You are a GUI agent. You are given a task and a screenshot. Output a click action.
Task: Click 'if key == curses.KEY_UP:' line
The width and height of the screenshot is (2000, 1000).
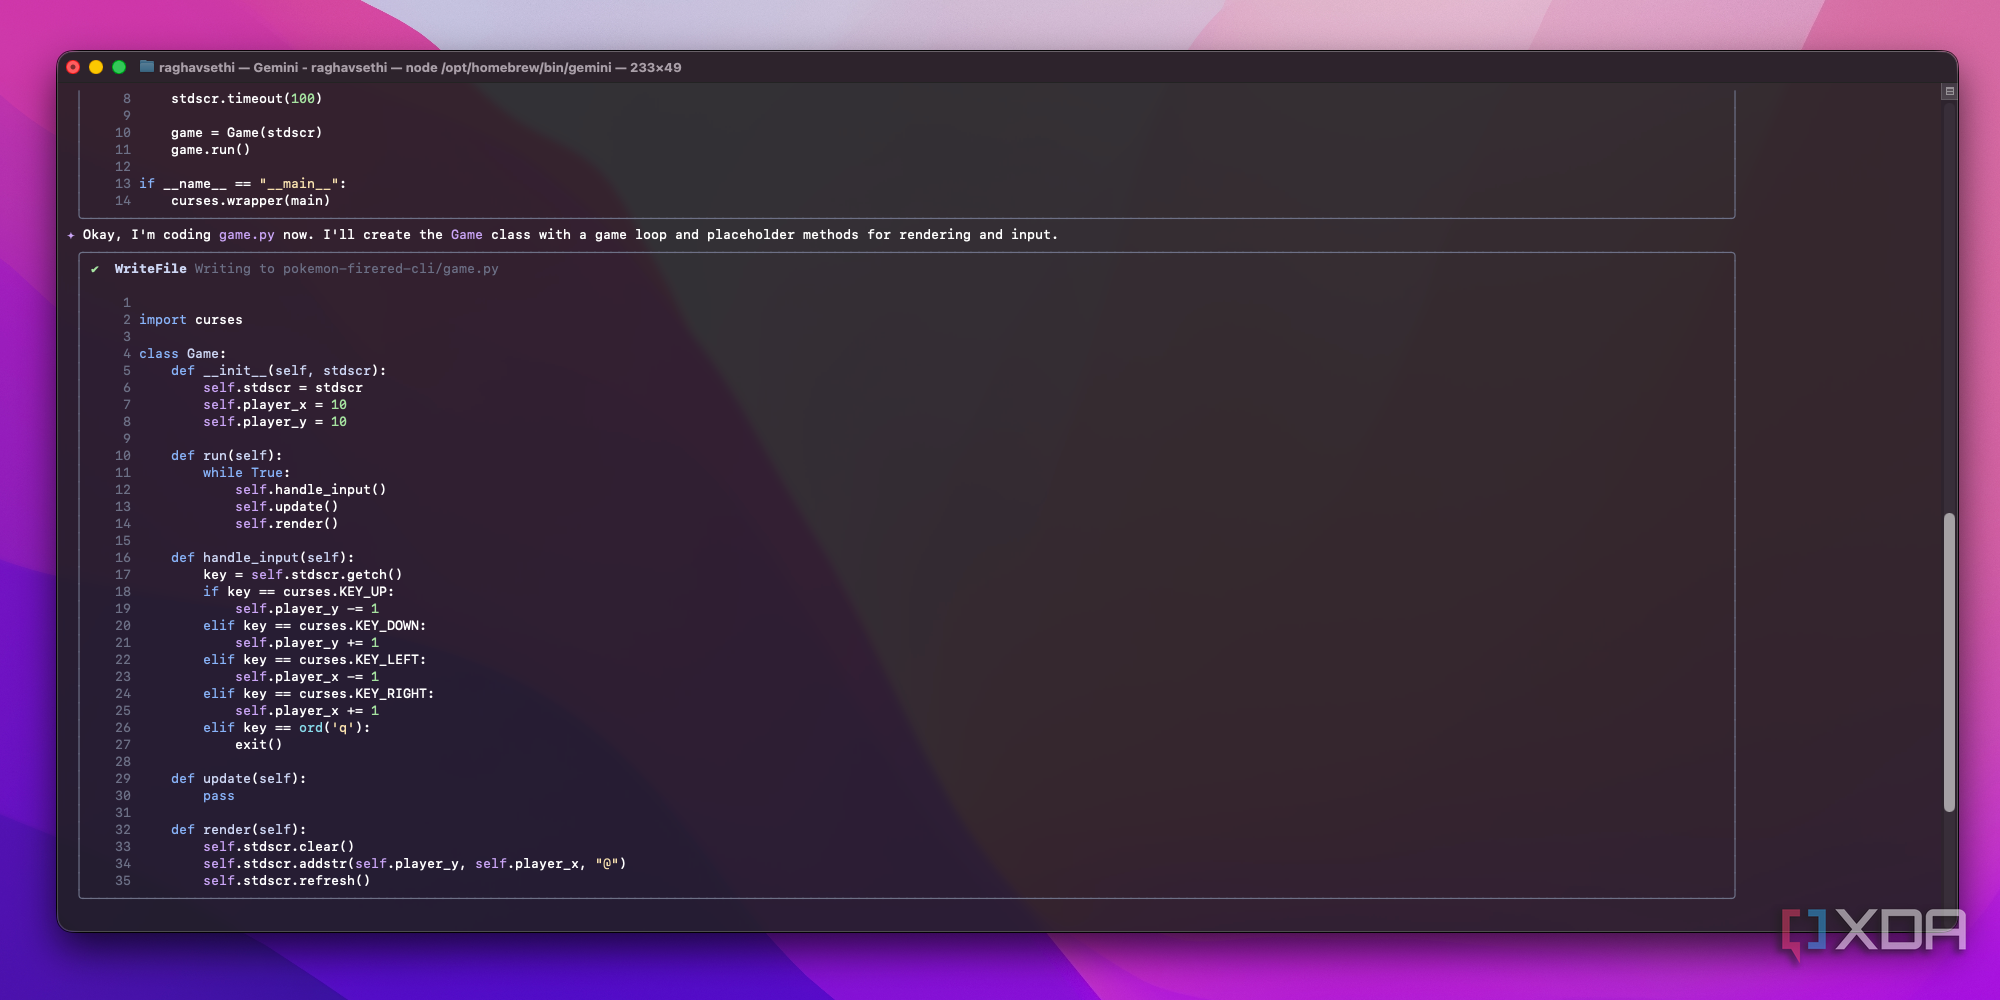pos(299,592)
